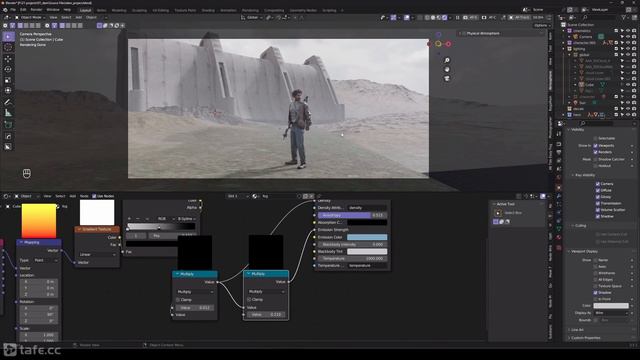Switch to the UV Editing workspace tab

[x=160, y=10]
